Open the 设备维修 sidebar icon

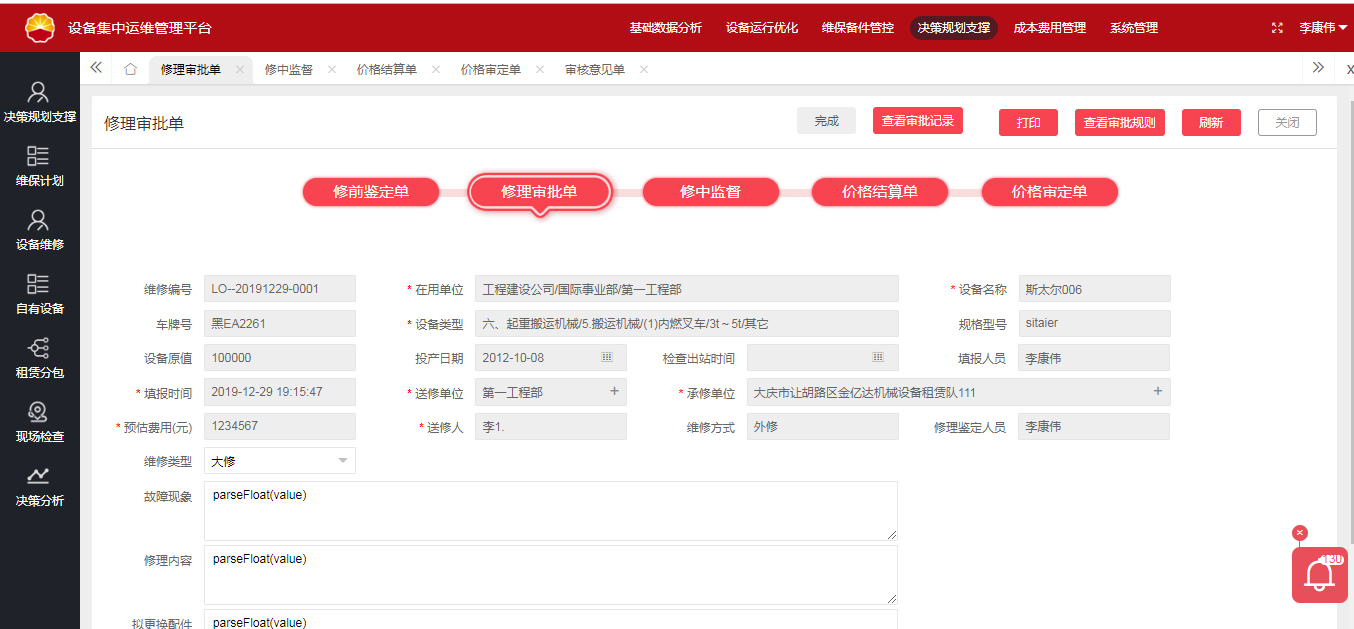coord(39,220)
